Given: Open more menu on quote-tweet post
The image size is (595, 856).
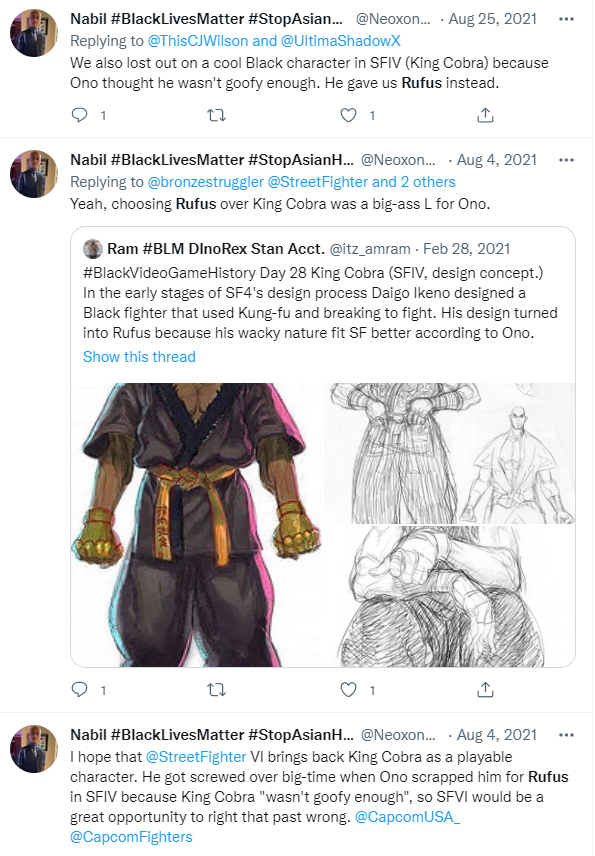Looking at the screenshot, I should (x=566, y=160).
